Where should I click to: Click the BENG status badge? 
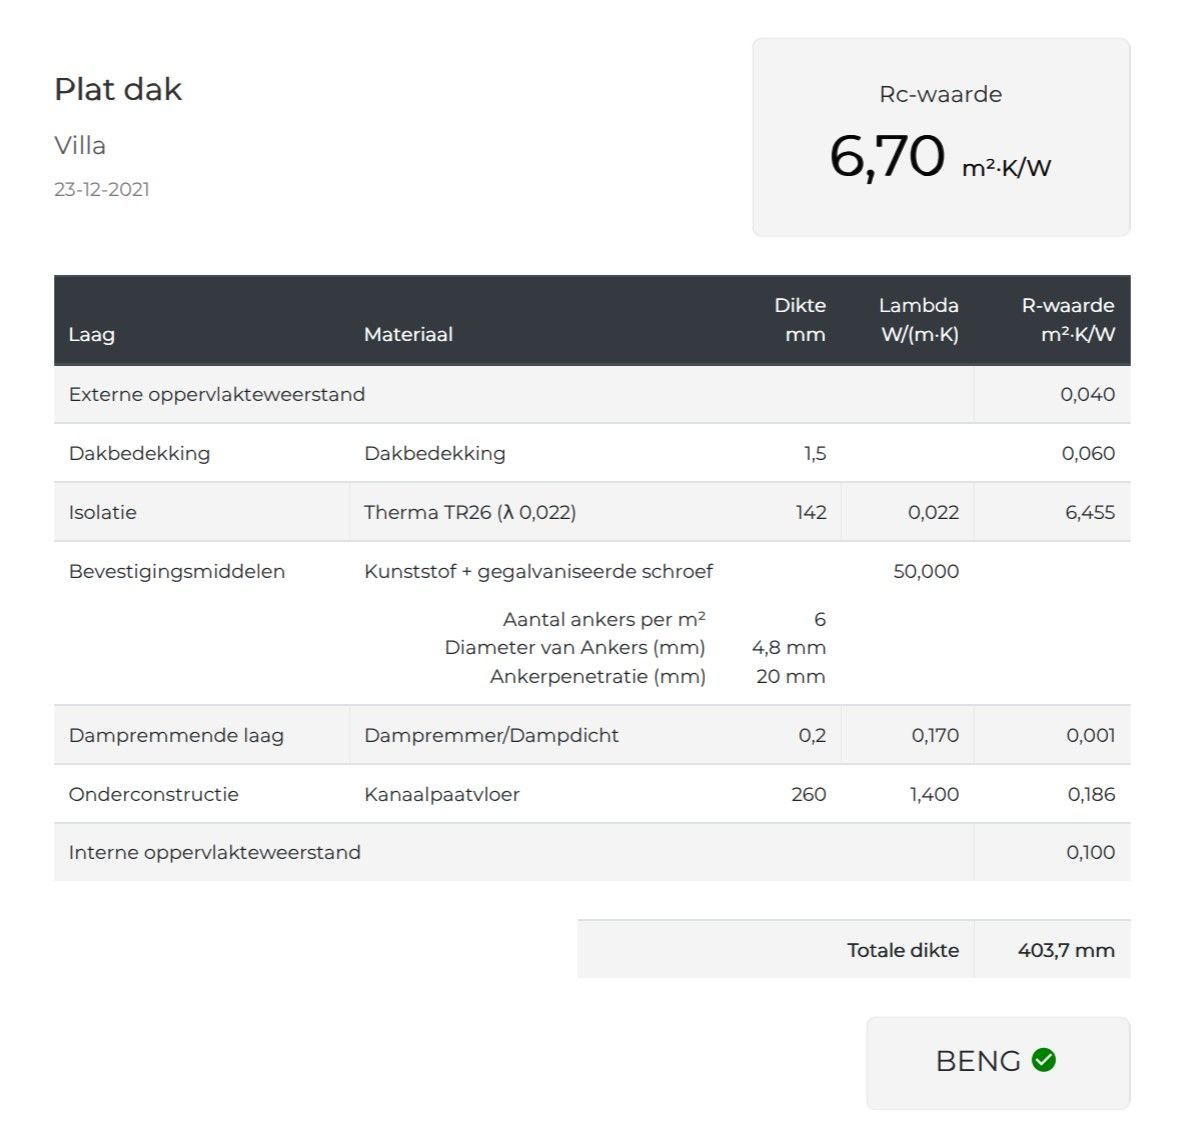pos(997,1062)
